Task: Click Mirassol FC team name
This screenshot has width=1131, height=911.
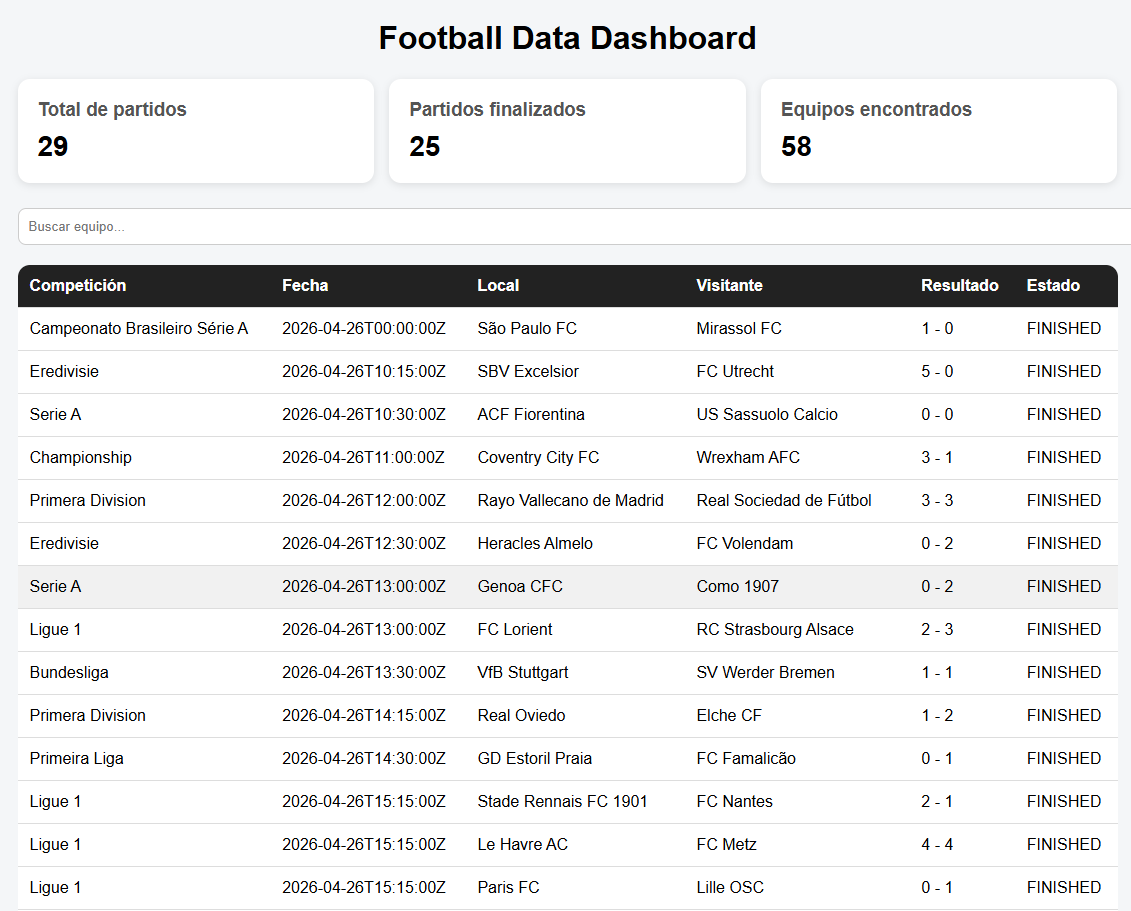Action: click(x=739, y=329)
